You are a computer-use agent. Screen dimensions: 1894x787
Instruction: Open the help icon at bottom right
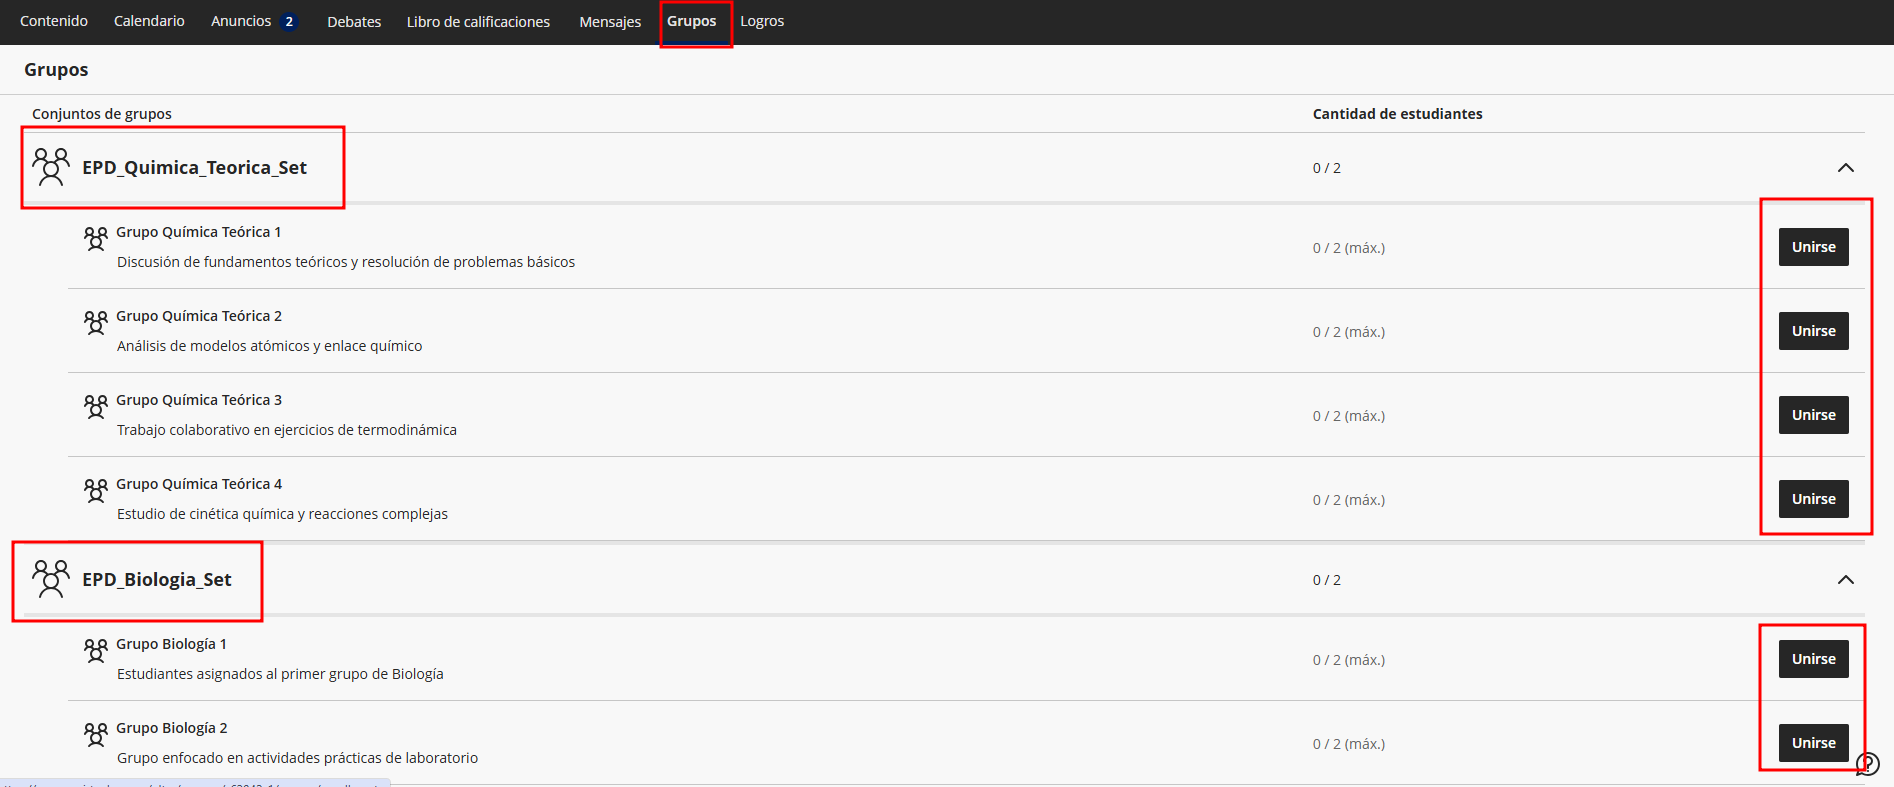1867,764
